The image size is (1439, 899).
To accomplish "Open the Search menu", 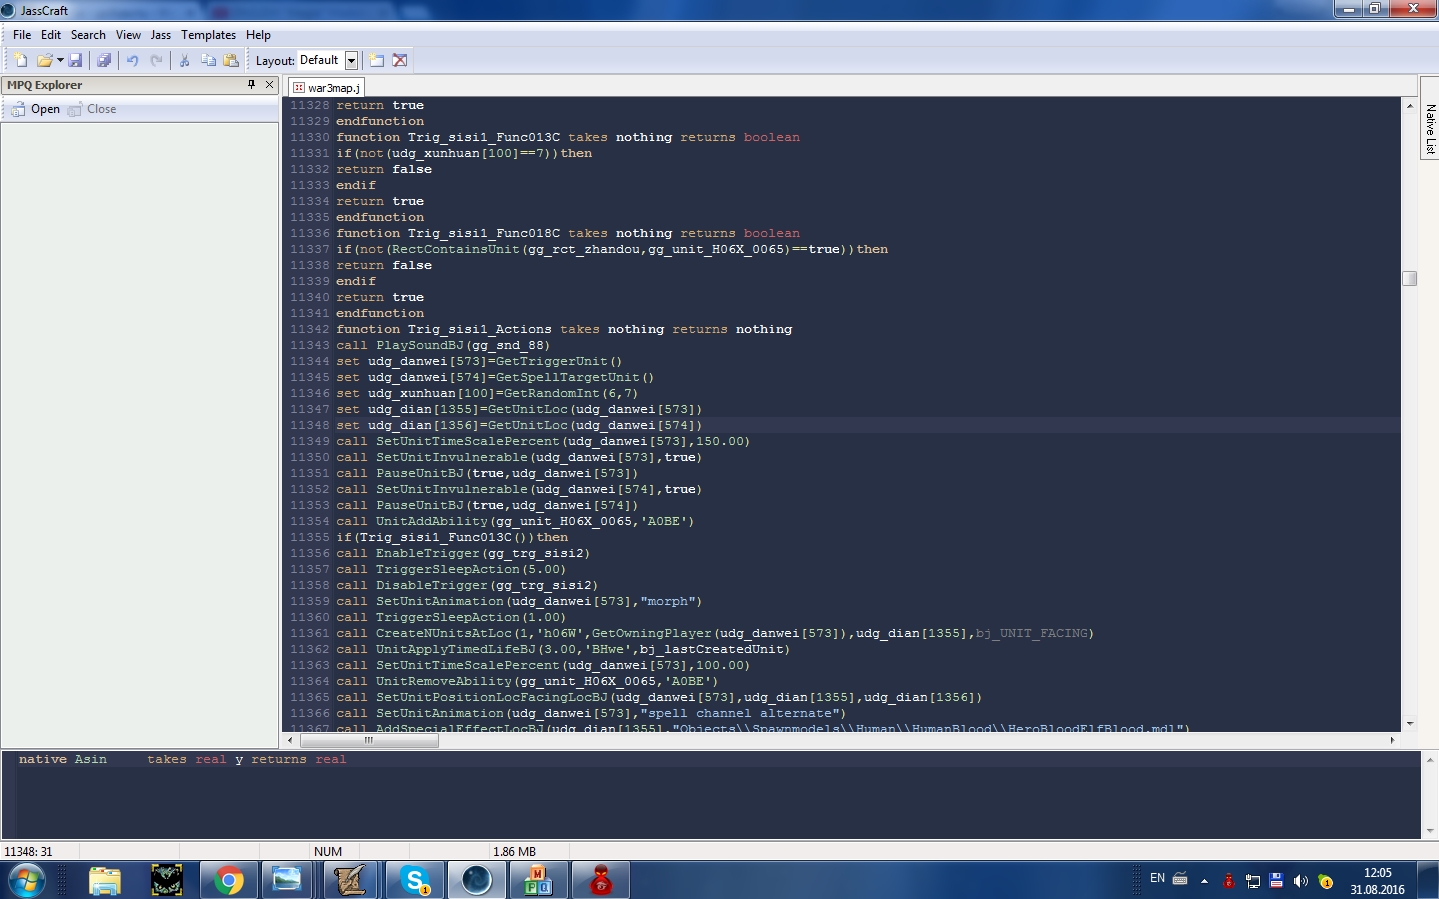I will click(x=88, y=34).
